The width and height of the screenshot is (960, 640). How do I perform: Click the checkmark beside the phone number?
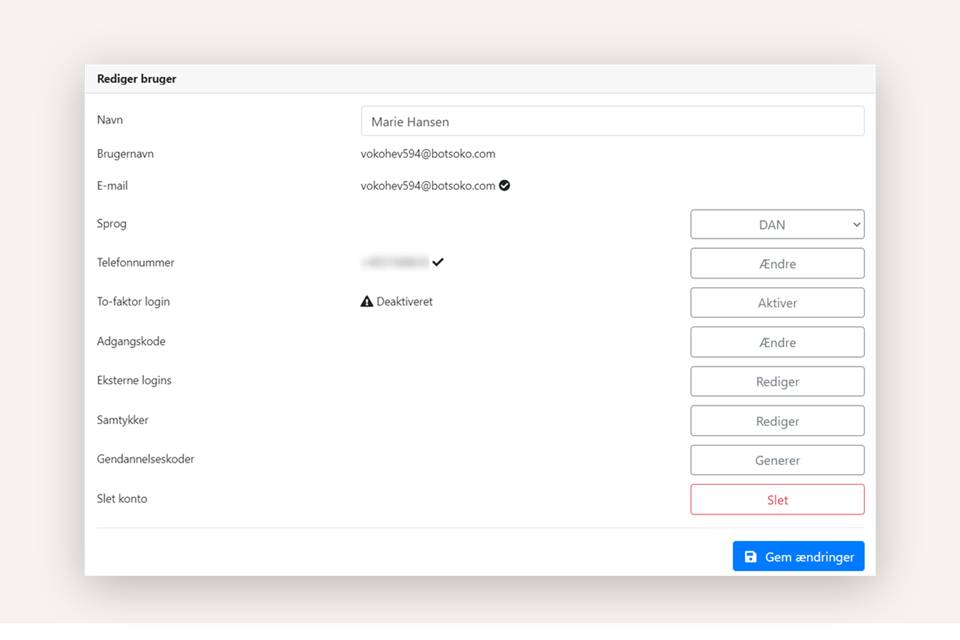click(x=438, y=262)
